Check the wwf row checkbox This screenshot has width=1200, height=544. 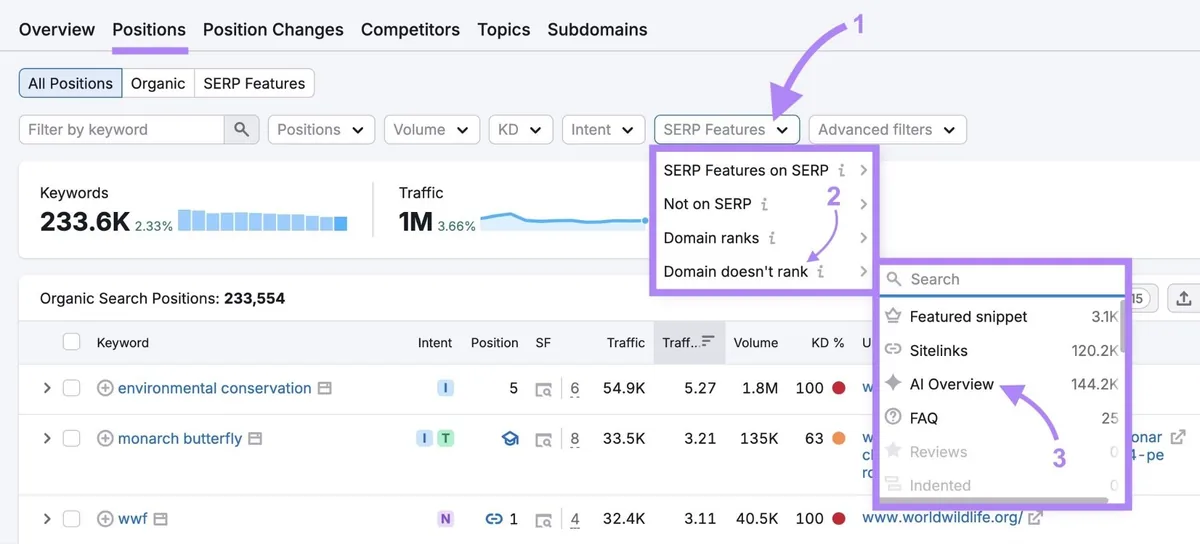click(71, 518)
